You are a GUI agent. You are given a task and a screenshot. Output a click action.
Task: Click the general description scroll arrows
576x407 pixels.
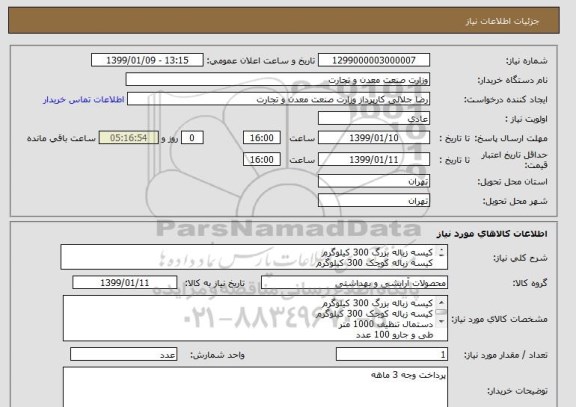tap(441, 252)
